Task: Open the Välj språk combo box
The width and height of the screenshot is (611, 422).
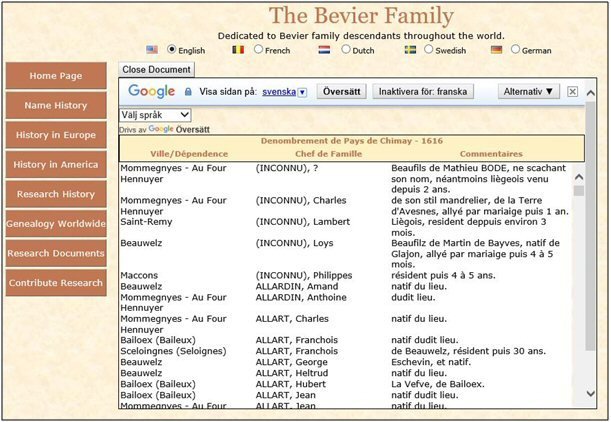Action: (155, 115)
